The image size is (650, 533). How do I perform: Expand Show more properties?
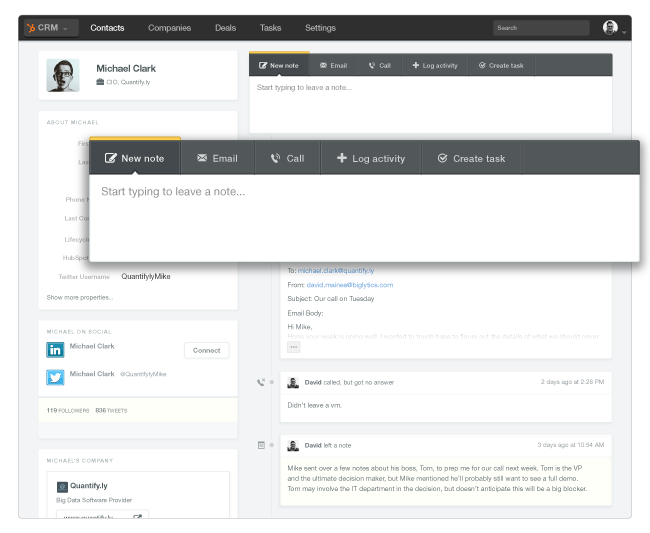point(80,297)
